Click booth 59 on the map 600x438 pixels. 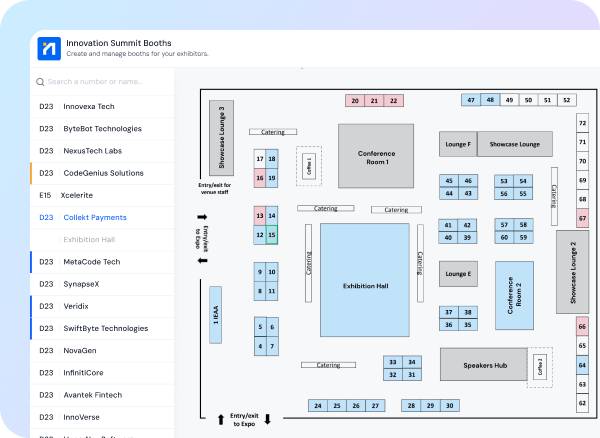pyautogui.click(x=523, y=238)
